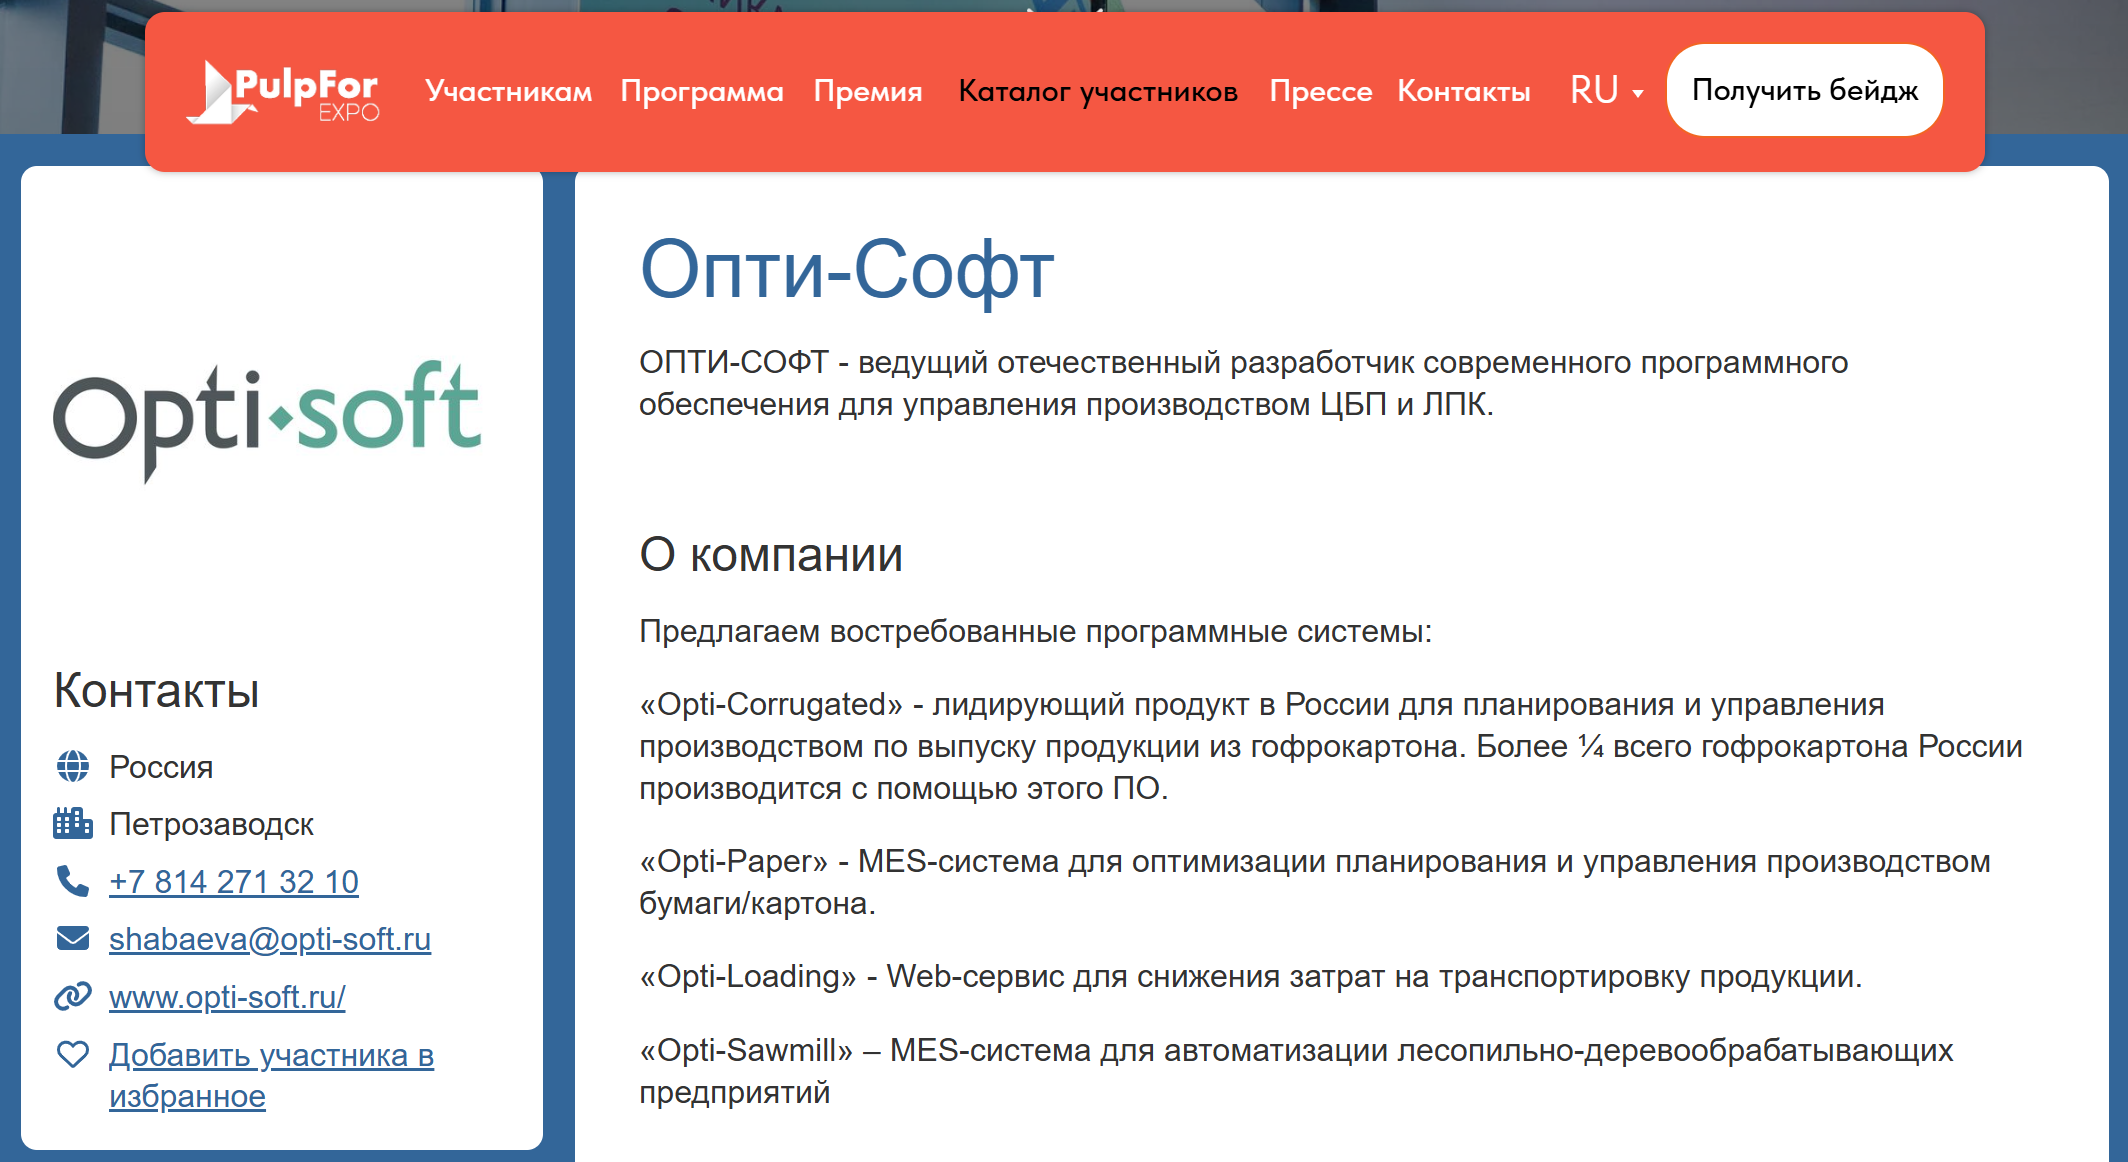Click the Предлагаем востребованные программные системы line
The image size is (2128, 1162).
click(1036, 631)
